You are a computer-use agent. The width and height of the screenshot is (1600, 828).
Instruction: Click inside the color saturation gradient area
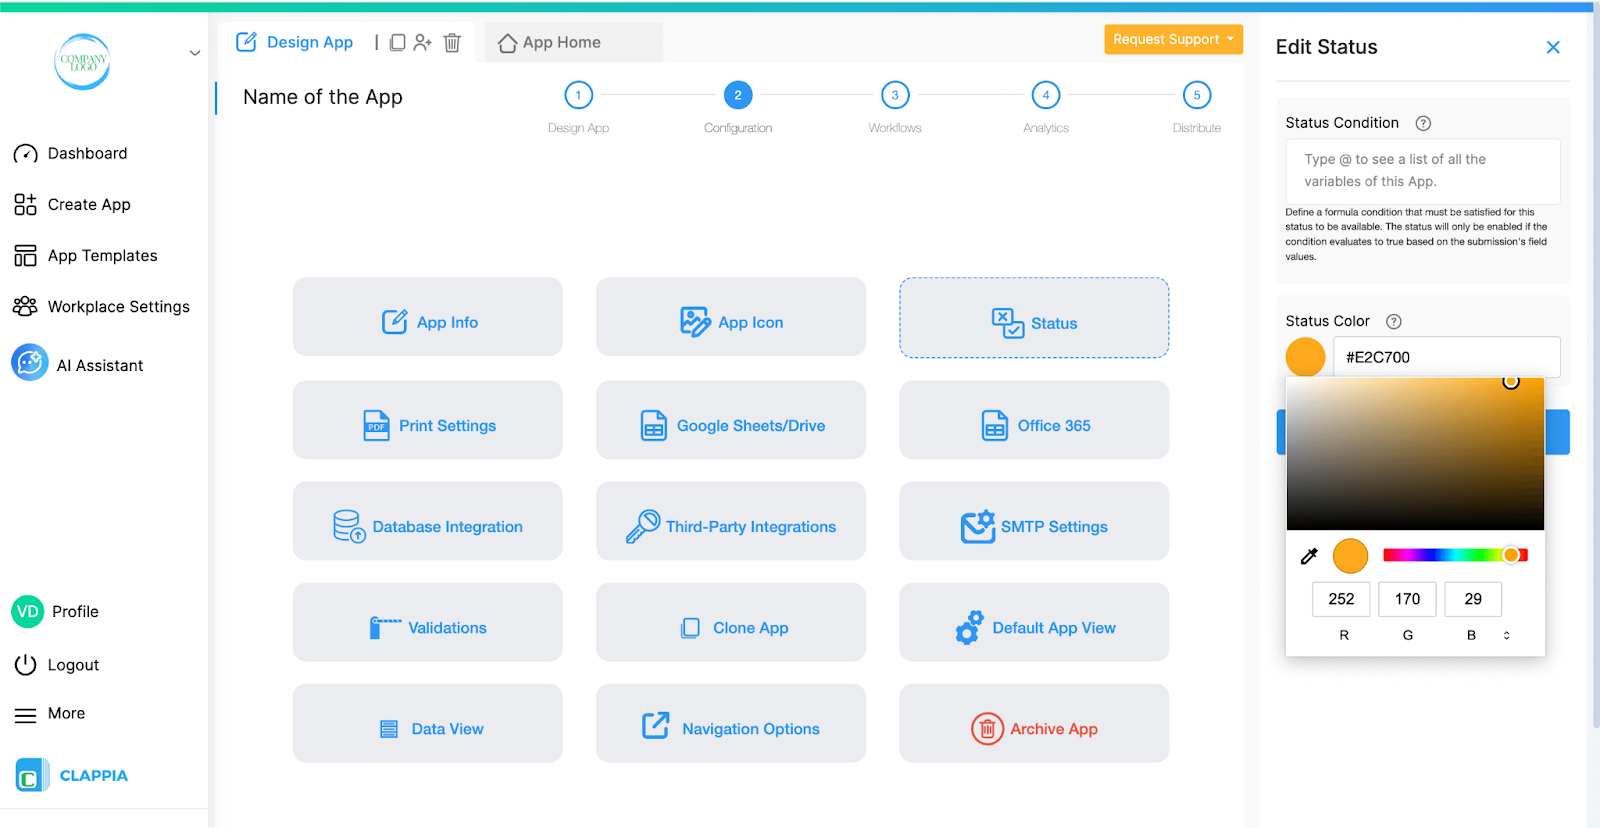coord(1415,454)
